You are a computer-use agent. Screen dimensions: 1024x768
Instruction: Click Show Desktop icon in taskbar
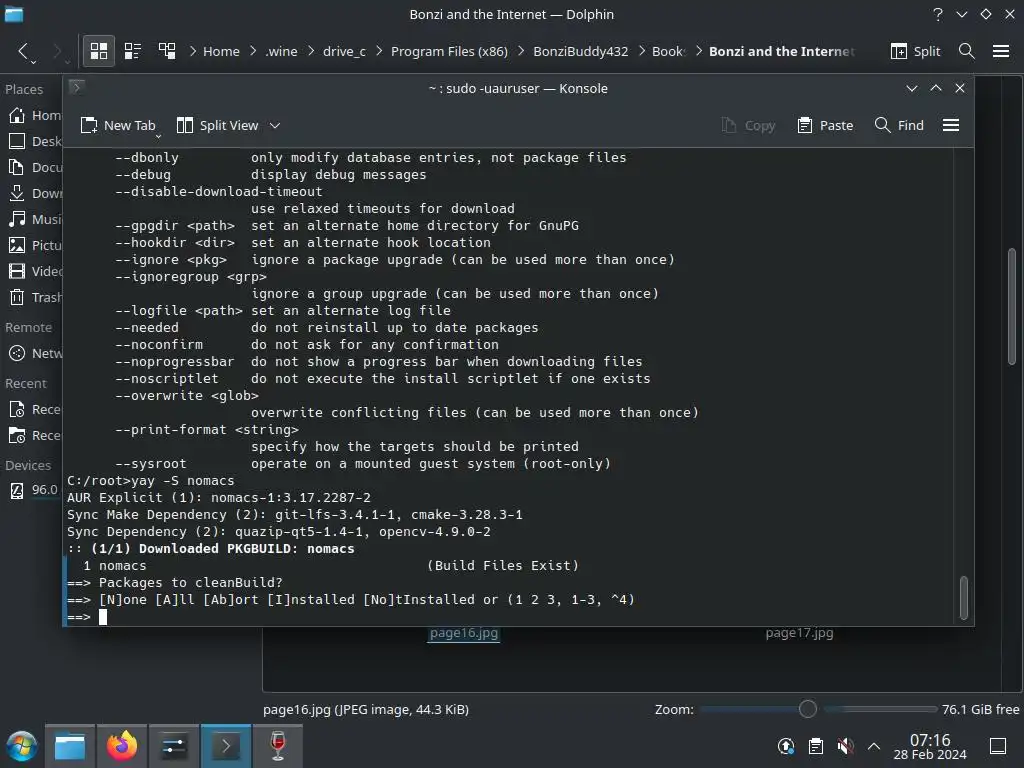998,746
